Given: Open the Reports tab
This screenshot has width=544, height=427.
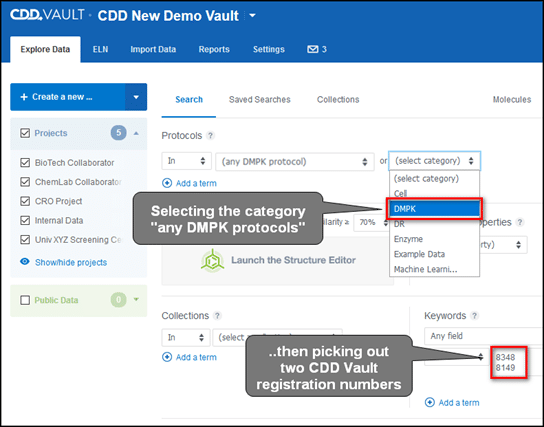Looking at the screenshot, I should [x=214, y=49].
